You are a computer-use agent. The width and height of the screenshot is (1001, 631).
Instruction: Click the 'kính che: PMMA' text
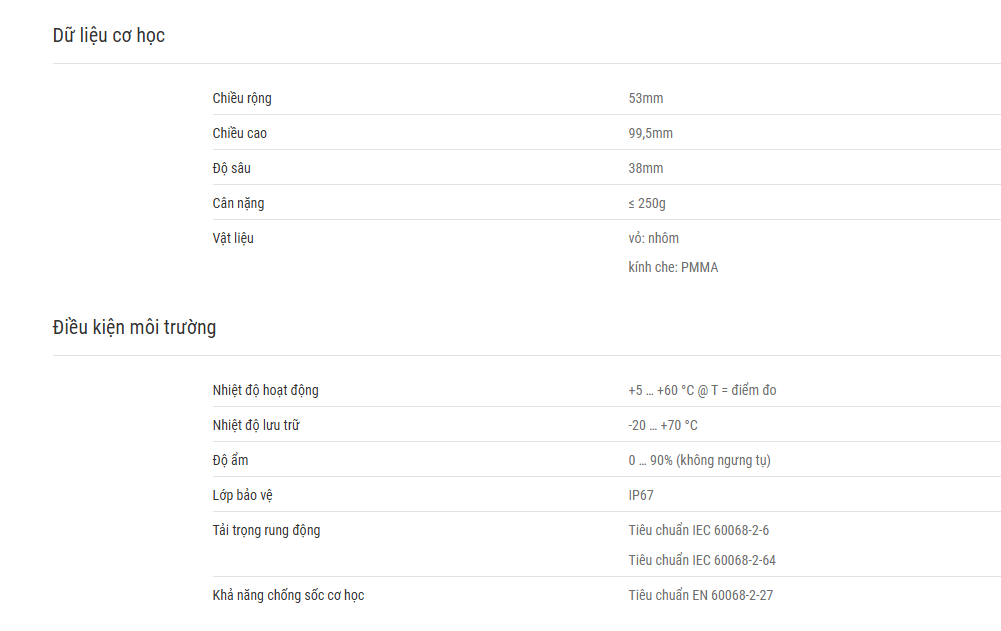(x=673, y=268)
